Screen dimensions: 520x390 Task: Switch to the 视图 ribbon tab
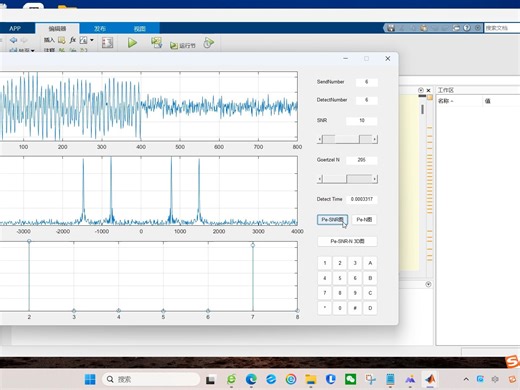point(140,28)
